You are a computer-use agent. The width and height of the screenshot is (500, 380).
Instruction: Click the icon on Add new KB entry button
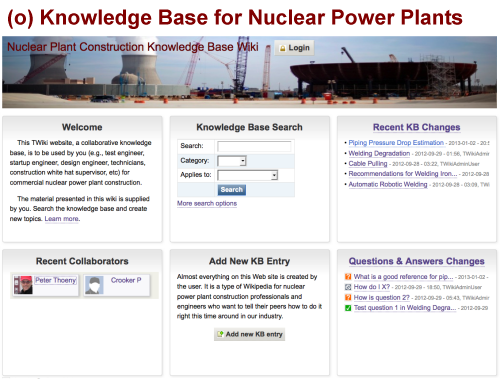[220, 334]
